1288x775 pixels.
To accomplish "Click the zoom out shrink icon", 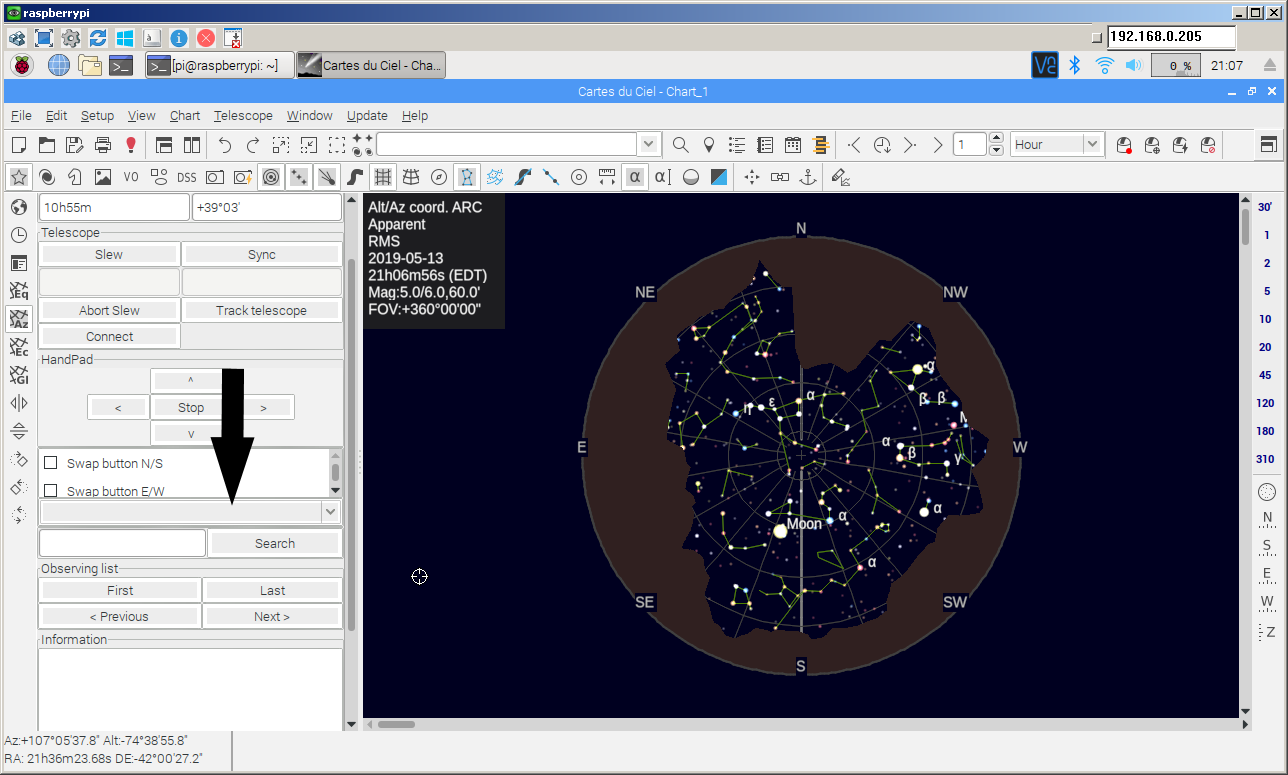I will [x=309, y=145].
